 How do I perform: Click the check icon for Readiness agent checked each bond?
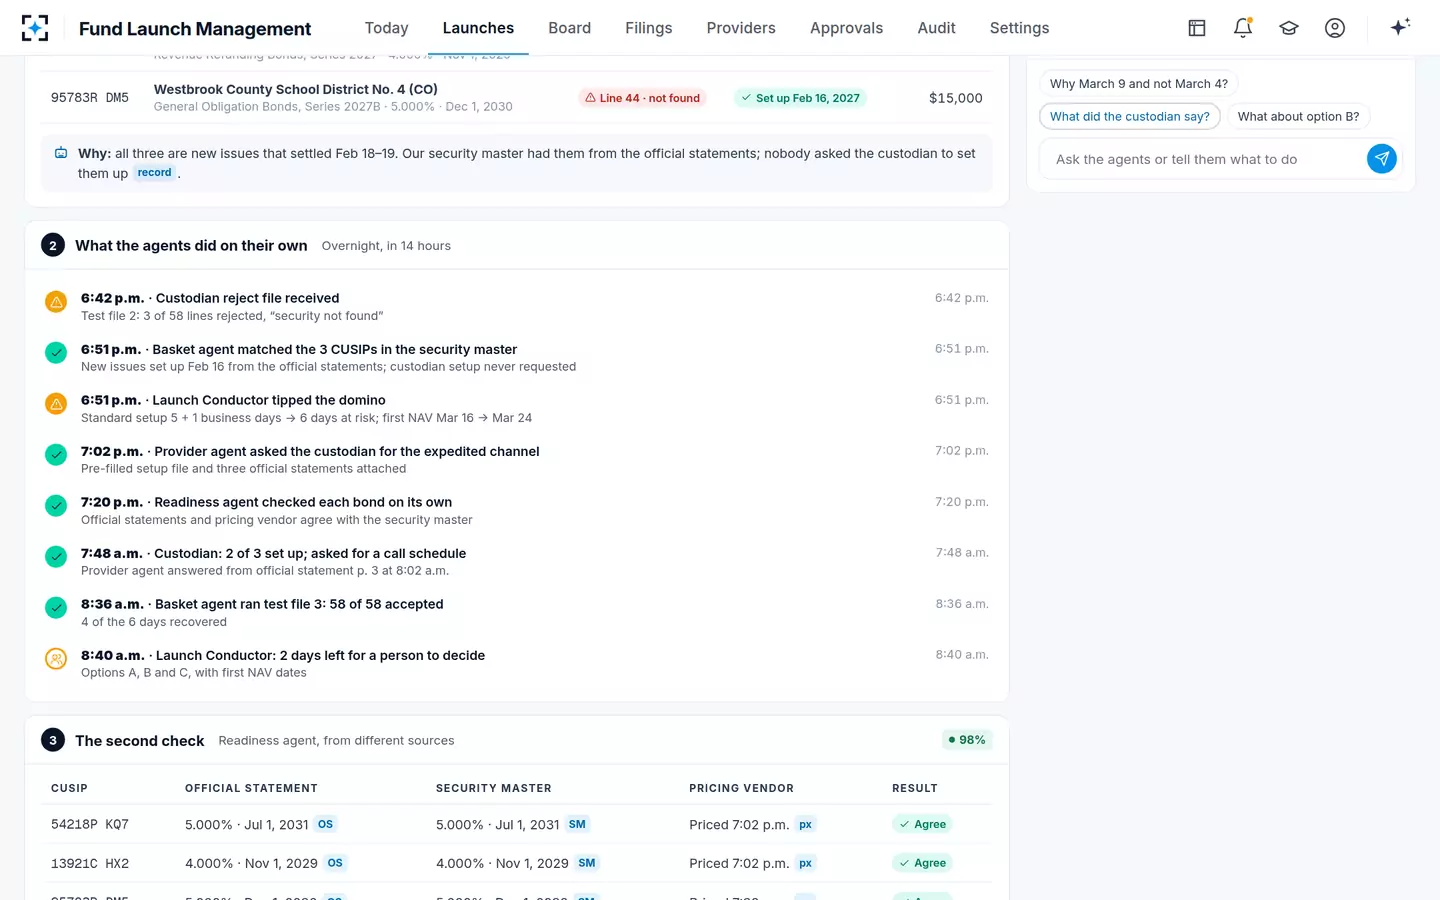[x=56, y=505]
